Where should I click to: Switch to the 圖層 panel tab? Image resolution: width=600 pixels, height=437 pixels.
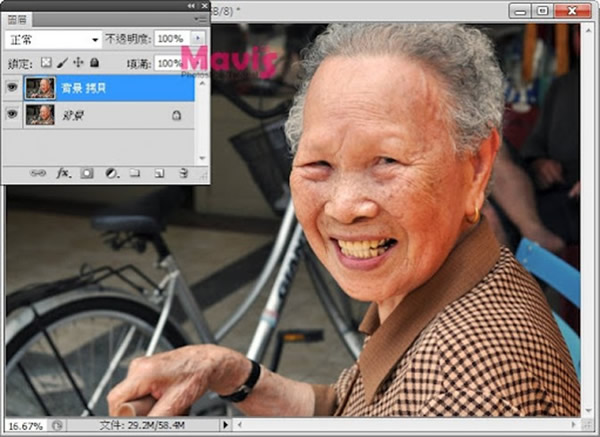pos(19,19)
